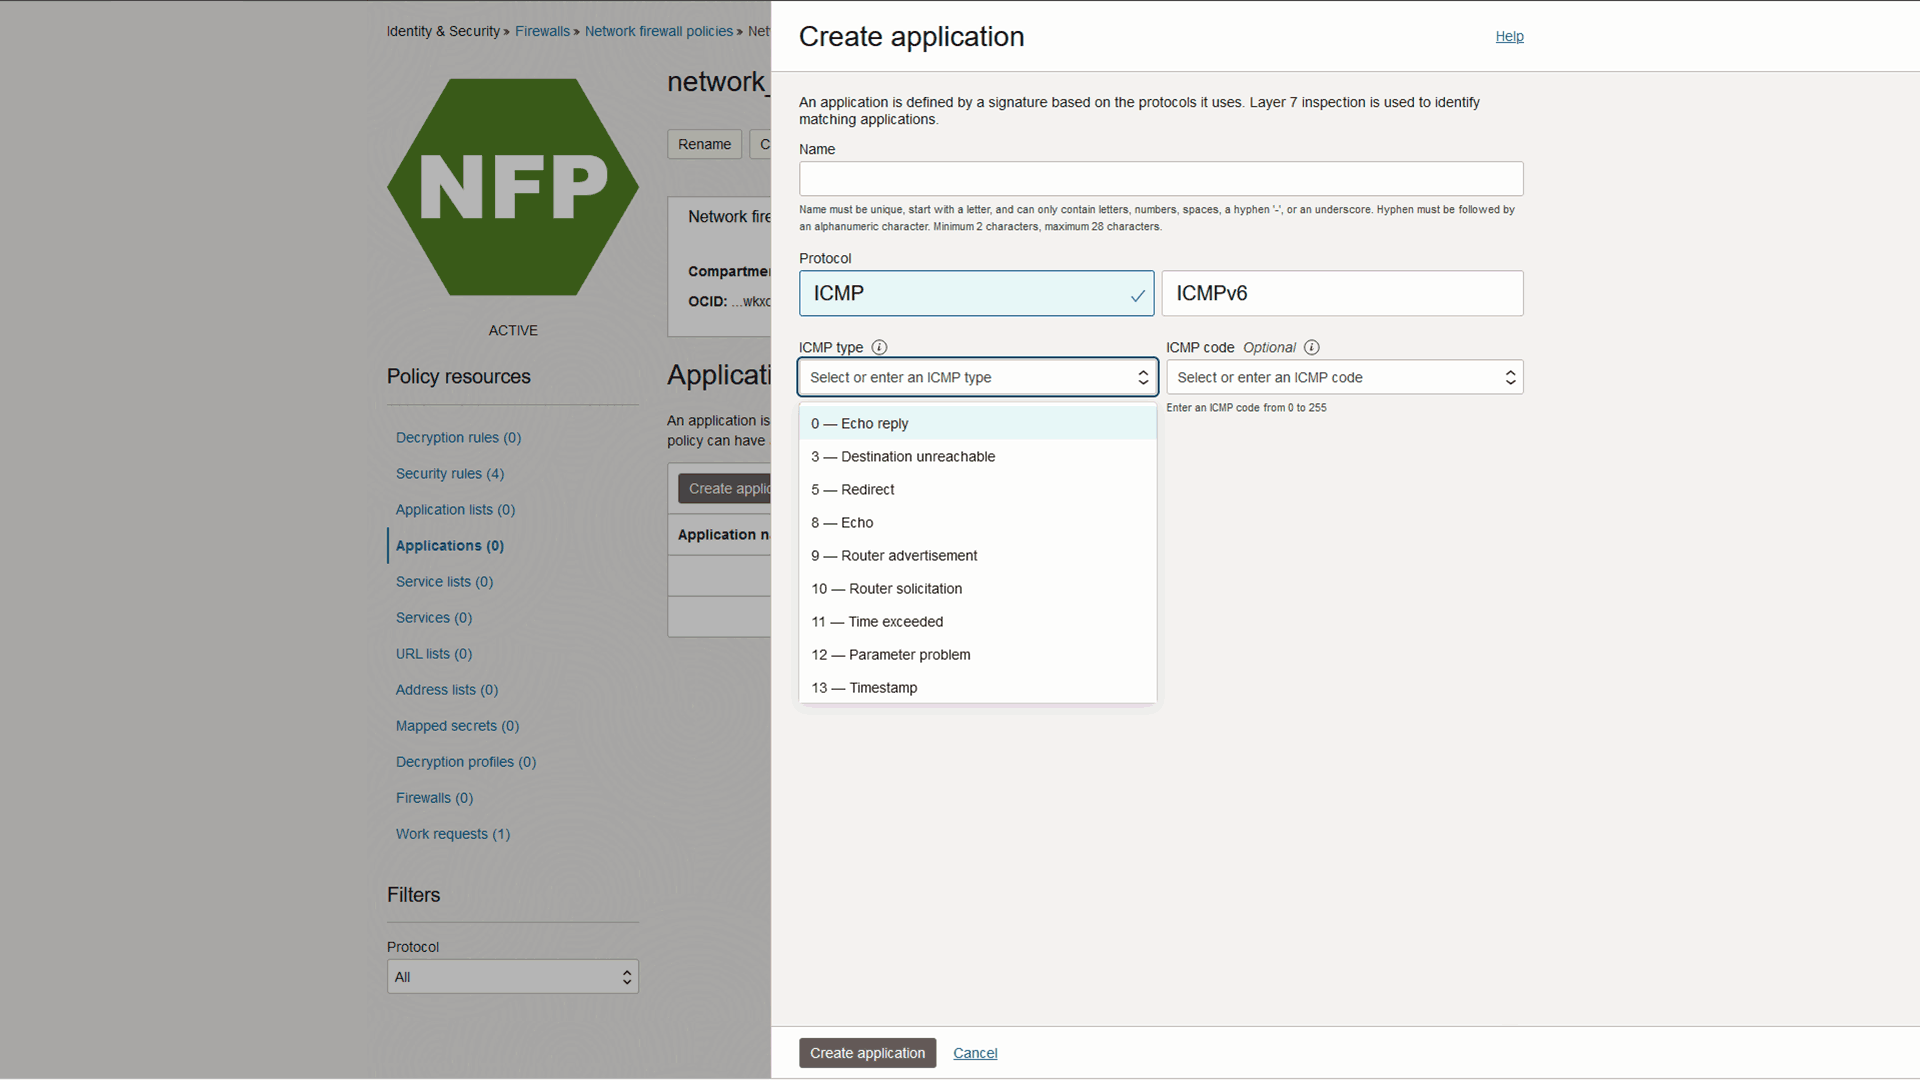Image resolution: width=1920 pixels, height=1080 pixels.
Task: Open the ICMP type dropdown
Action: click(977, 377)
